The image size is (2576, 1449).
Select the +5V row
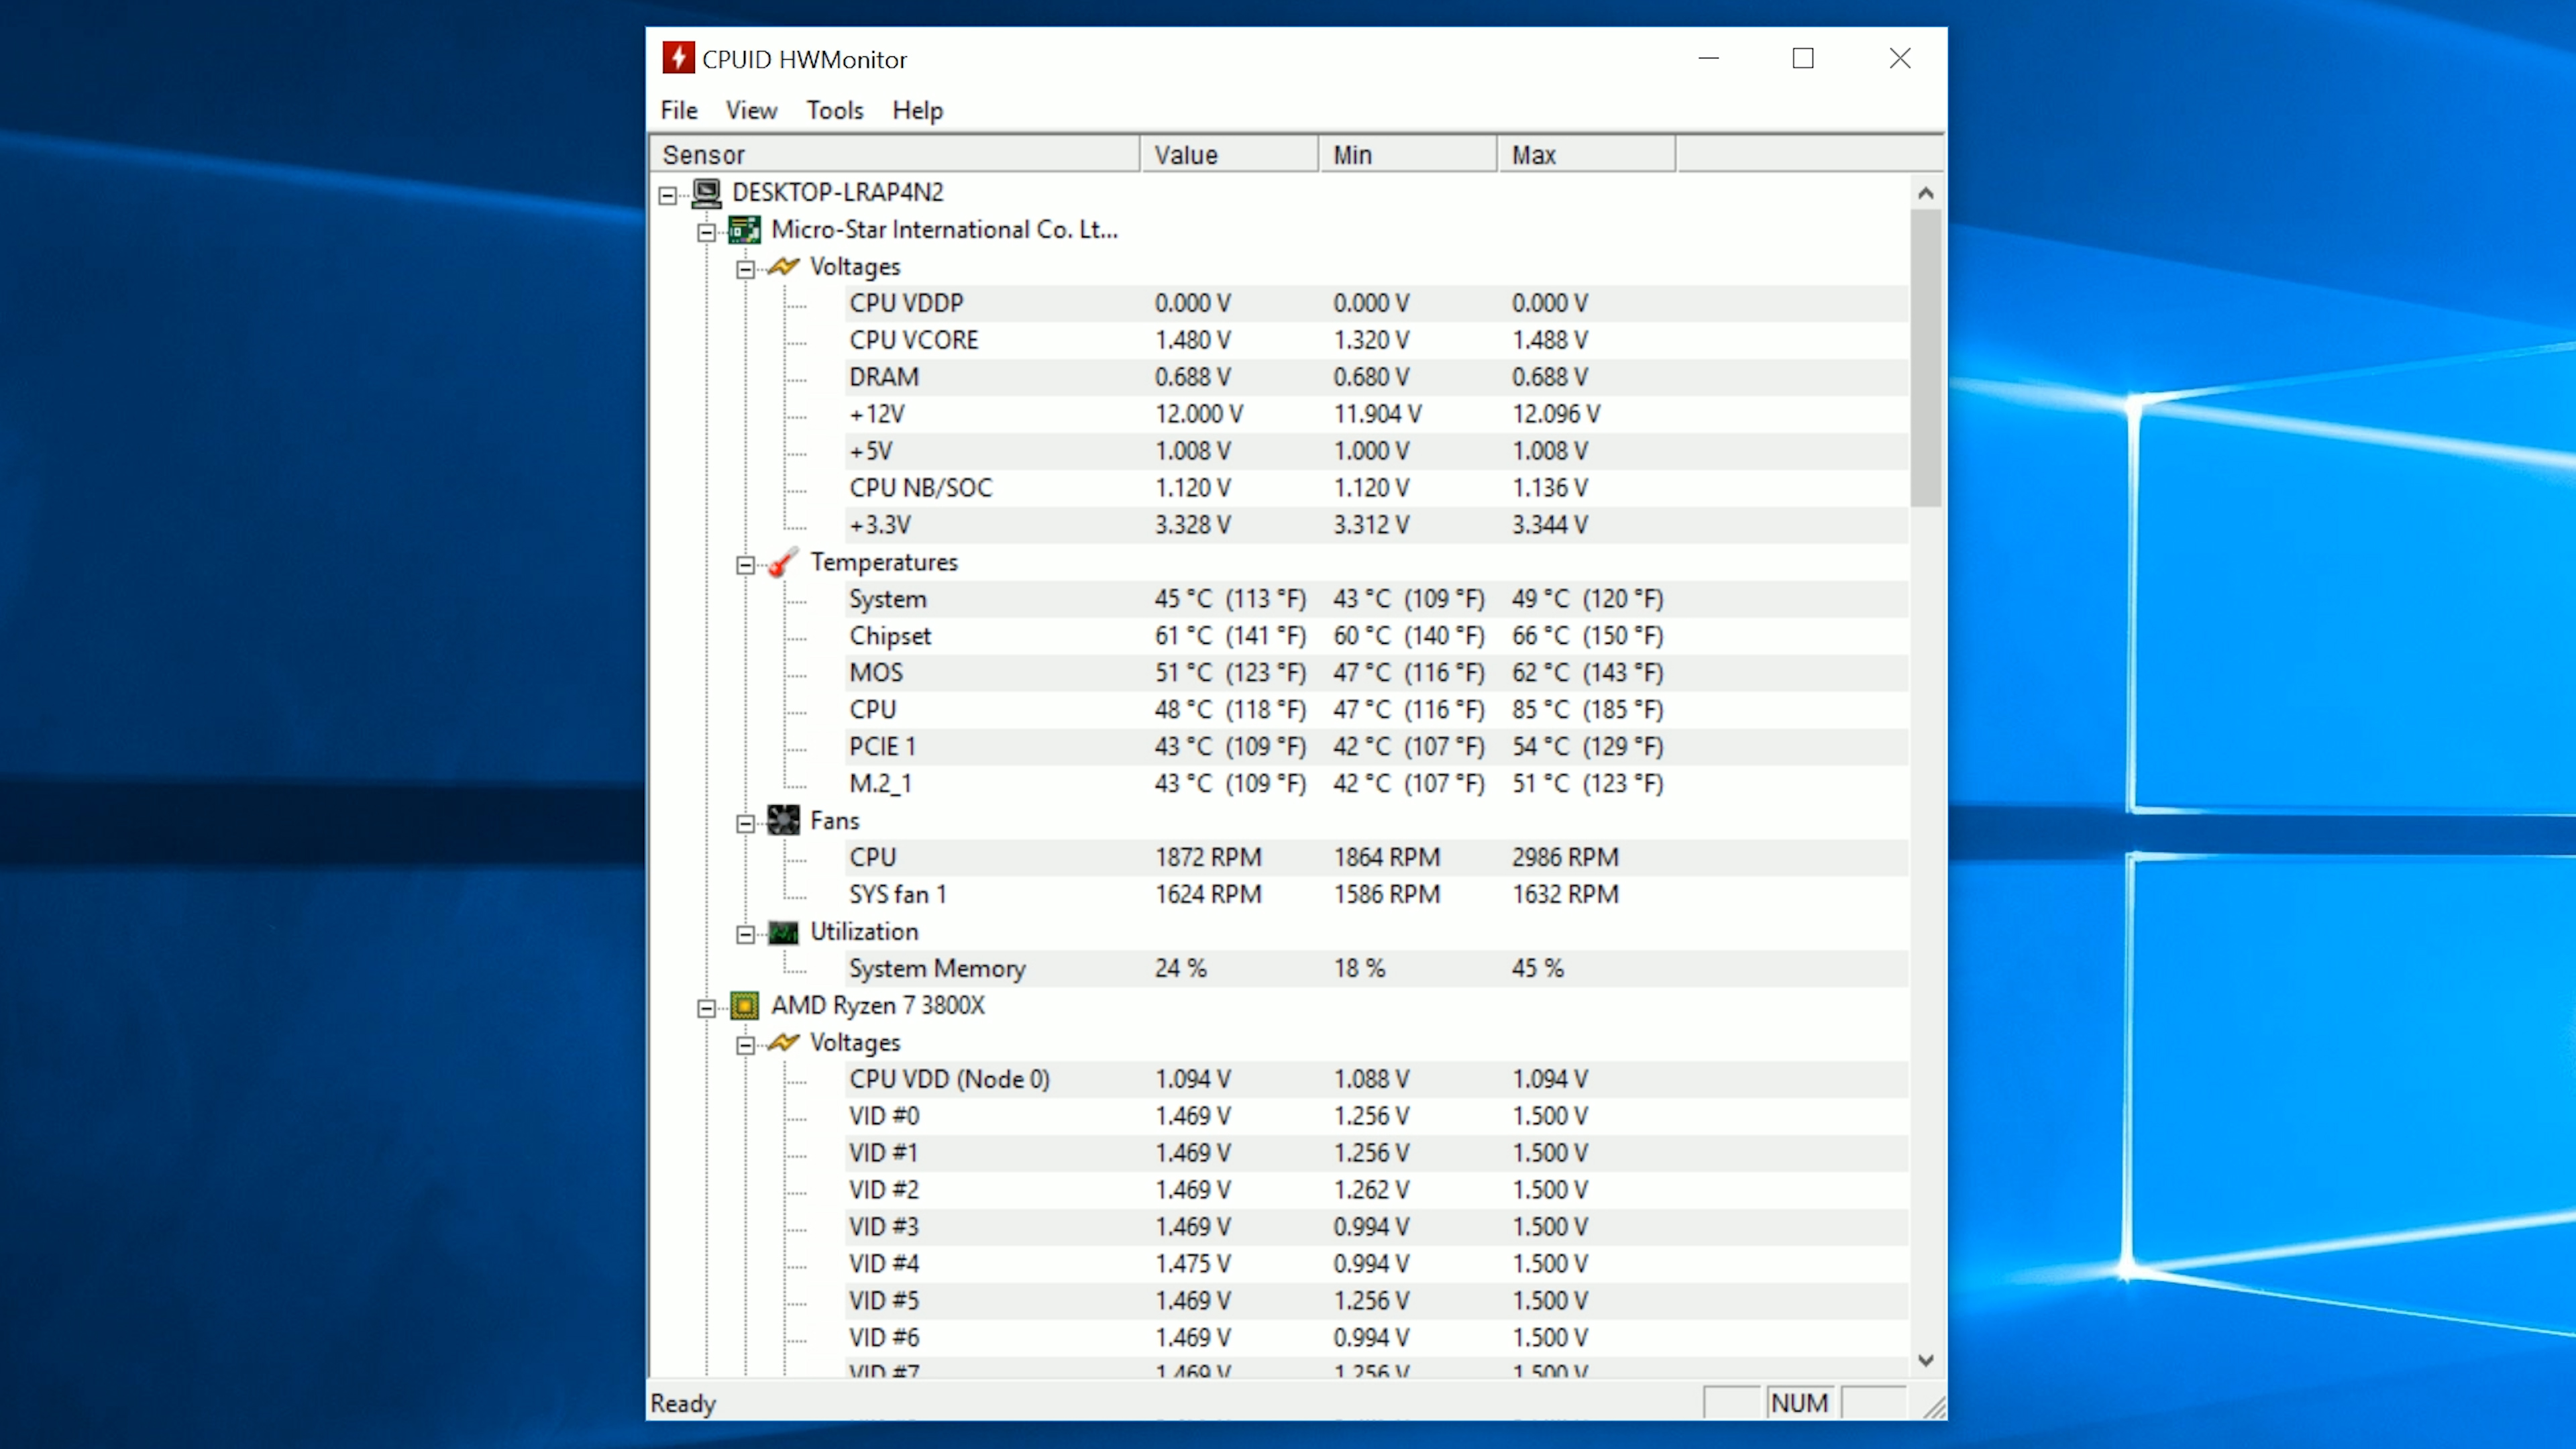coord(1376,451)
